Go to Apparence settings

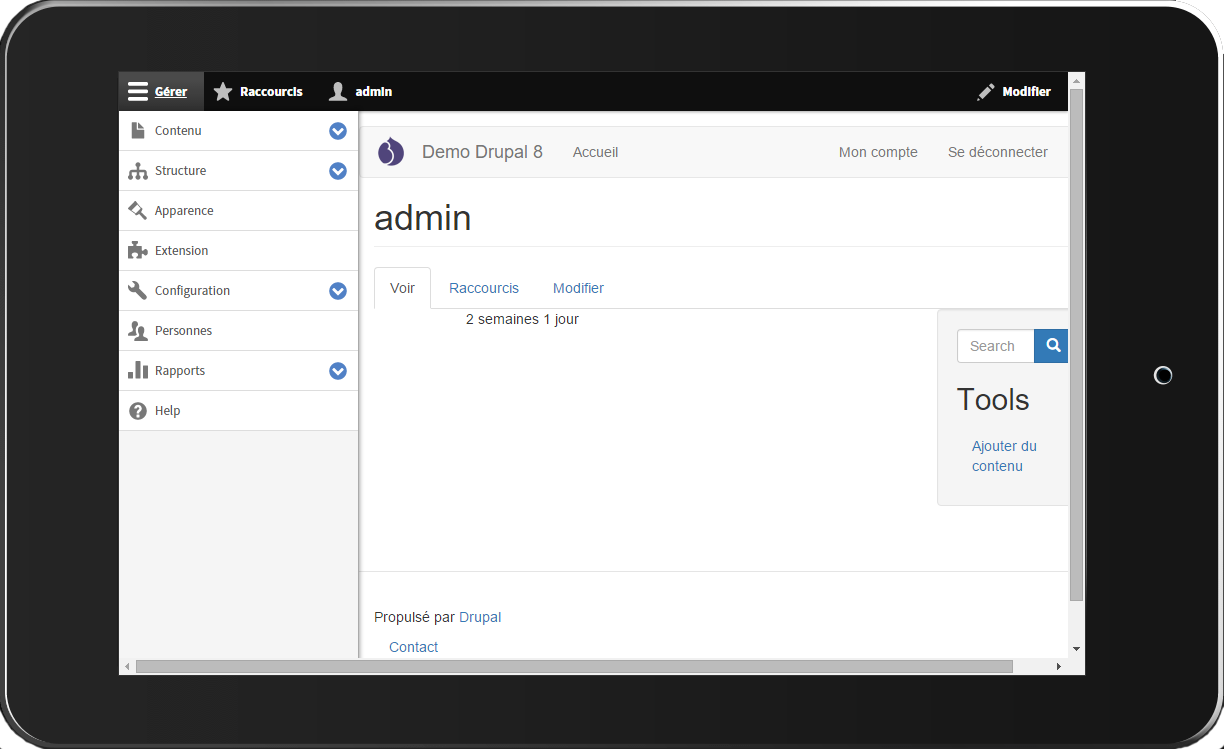point(184,211)
